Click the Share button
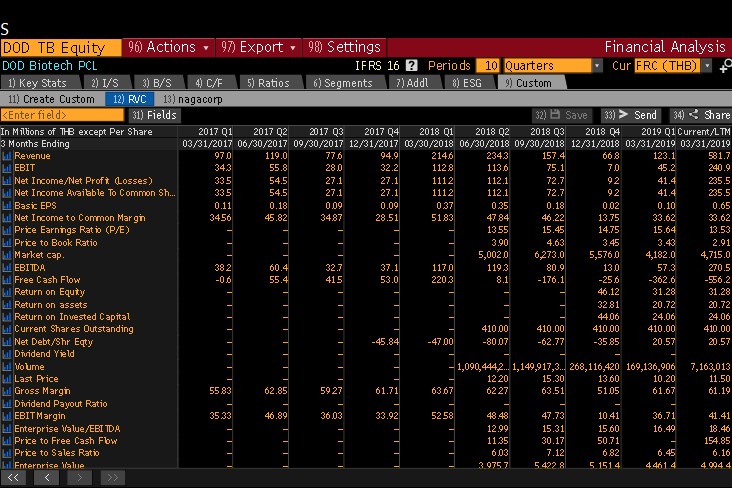The image size is (732, 488). coord(700,115)
